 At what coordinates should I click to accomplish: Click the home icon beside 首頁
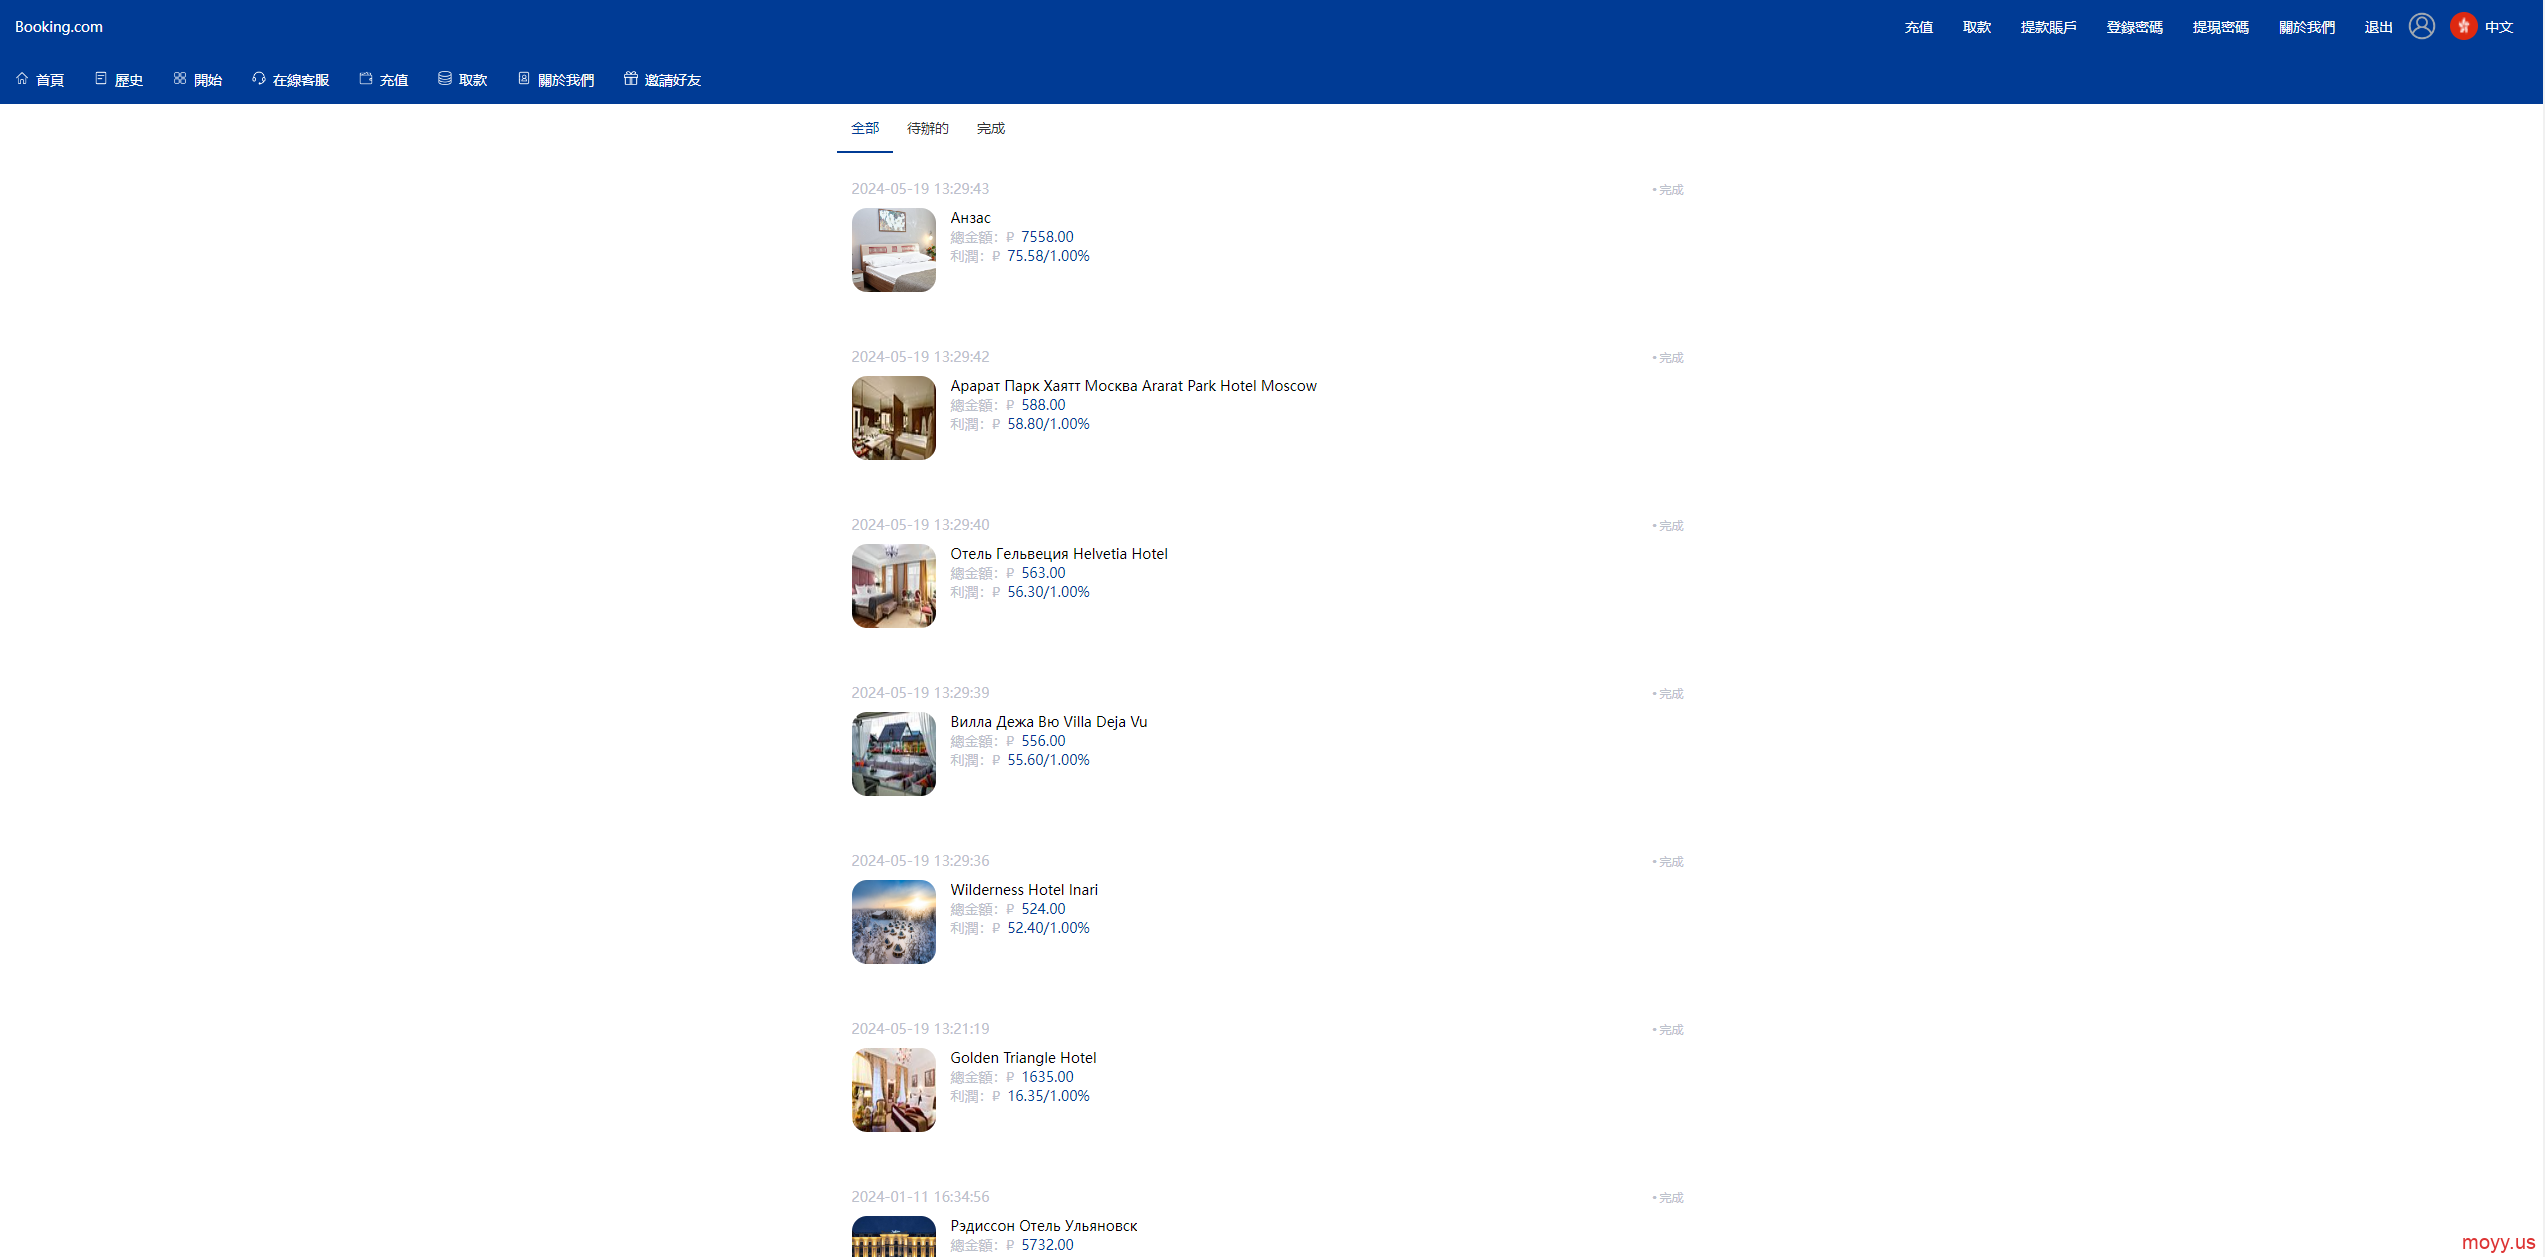22,79
